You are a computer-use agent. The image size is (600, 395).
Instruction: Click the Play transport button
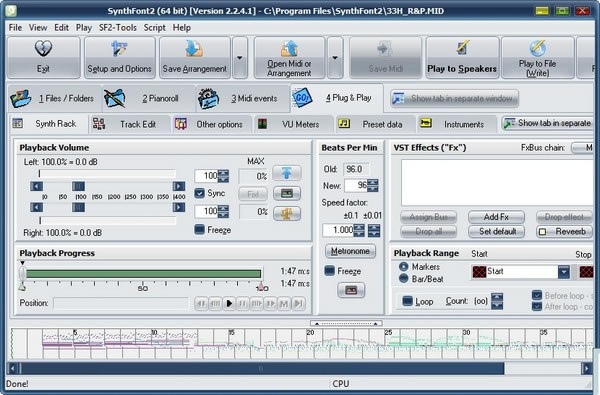(229, 304)
